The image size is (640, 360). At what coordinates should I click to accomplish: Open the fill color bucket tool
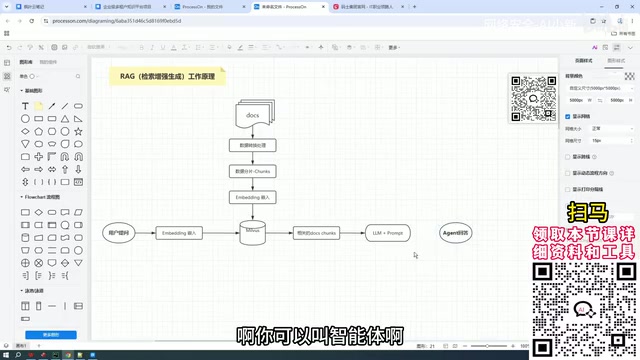pos(229,47)
